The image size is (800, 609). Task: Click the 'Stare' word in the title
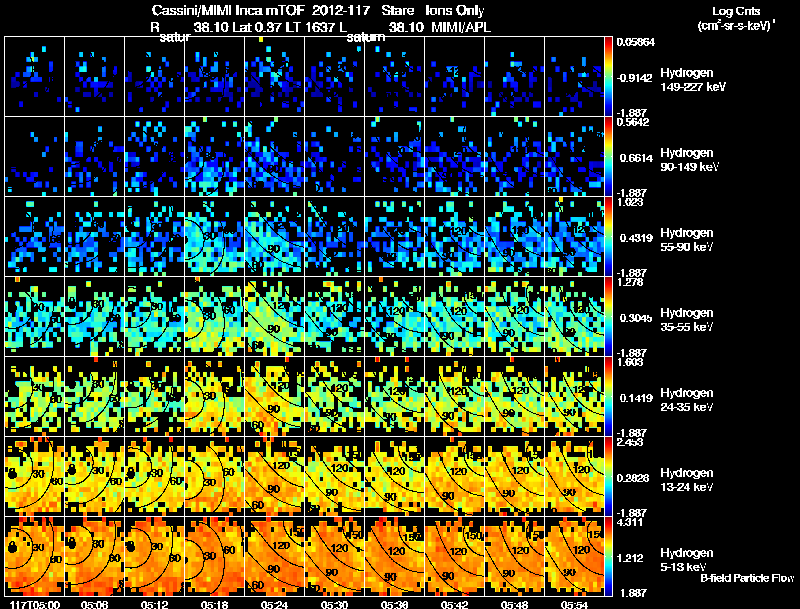point(397,10)
